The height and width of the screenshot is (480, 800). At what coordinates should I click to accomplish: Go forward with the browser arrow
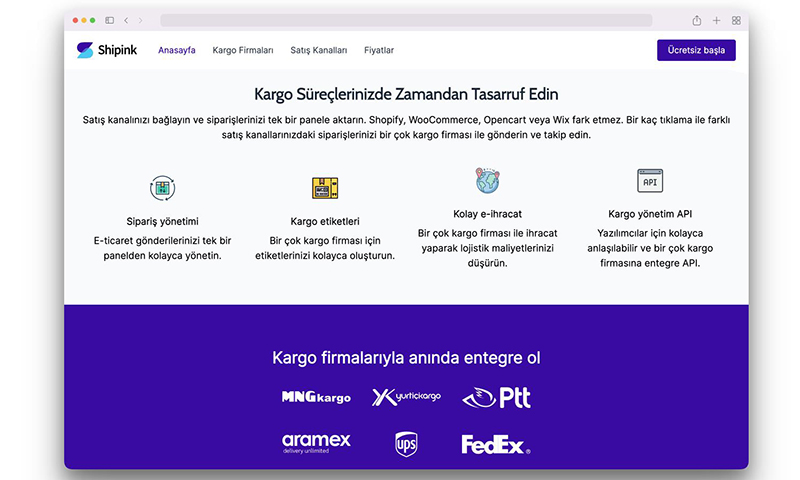pyautogui.click(x=140, y=20)
